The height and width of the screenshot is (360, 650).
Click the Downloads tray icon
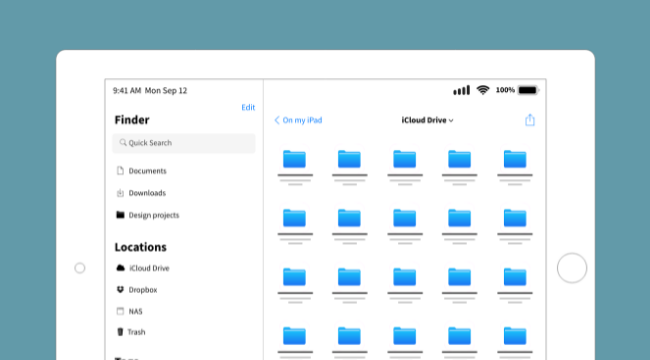pyautogui.click(x=120, y=193)
